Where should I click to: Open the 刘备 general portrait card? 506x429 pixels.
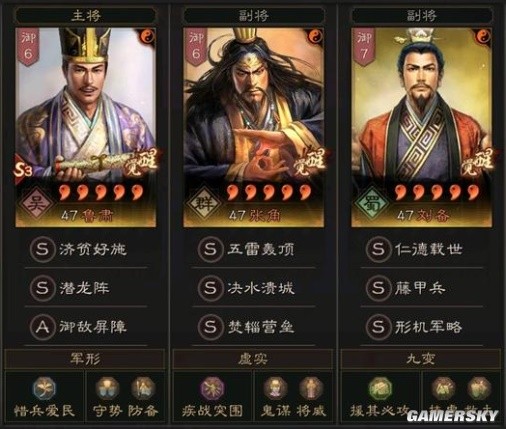(x=422, y=127)
